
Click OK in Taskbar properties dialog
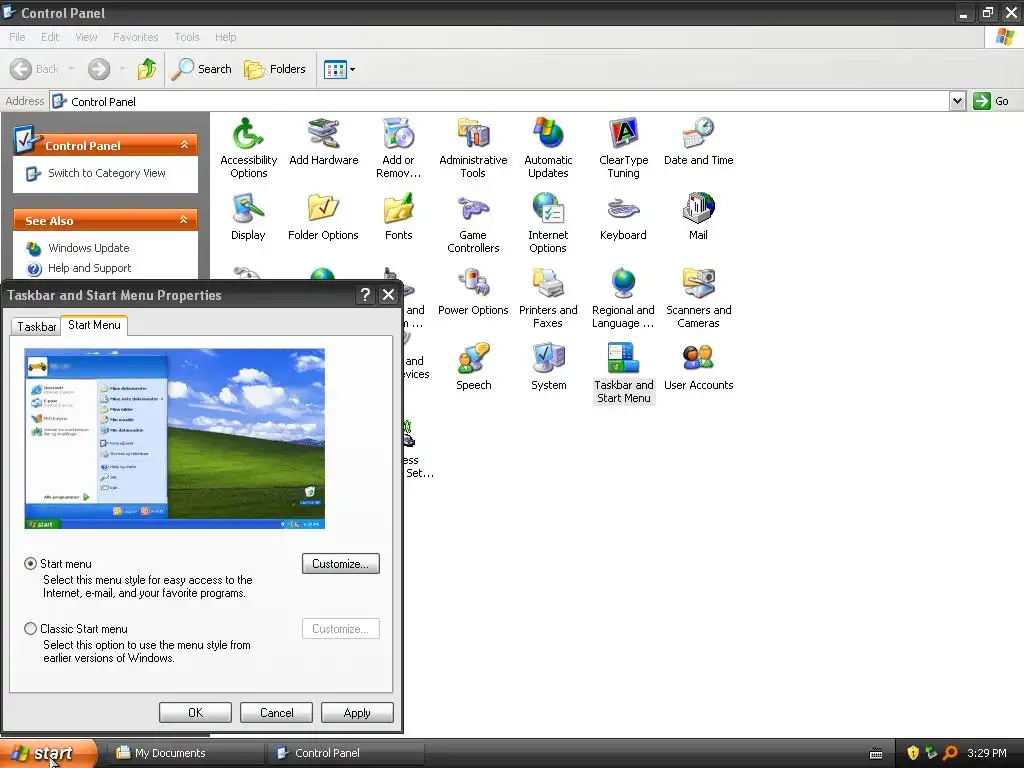point(195,712)
